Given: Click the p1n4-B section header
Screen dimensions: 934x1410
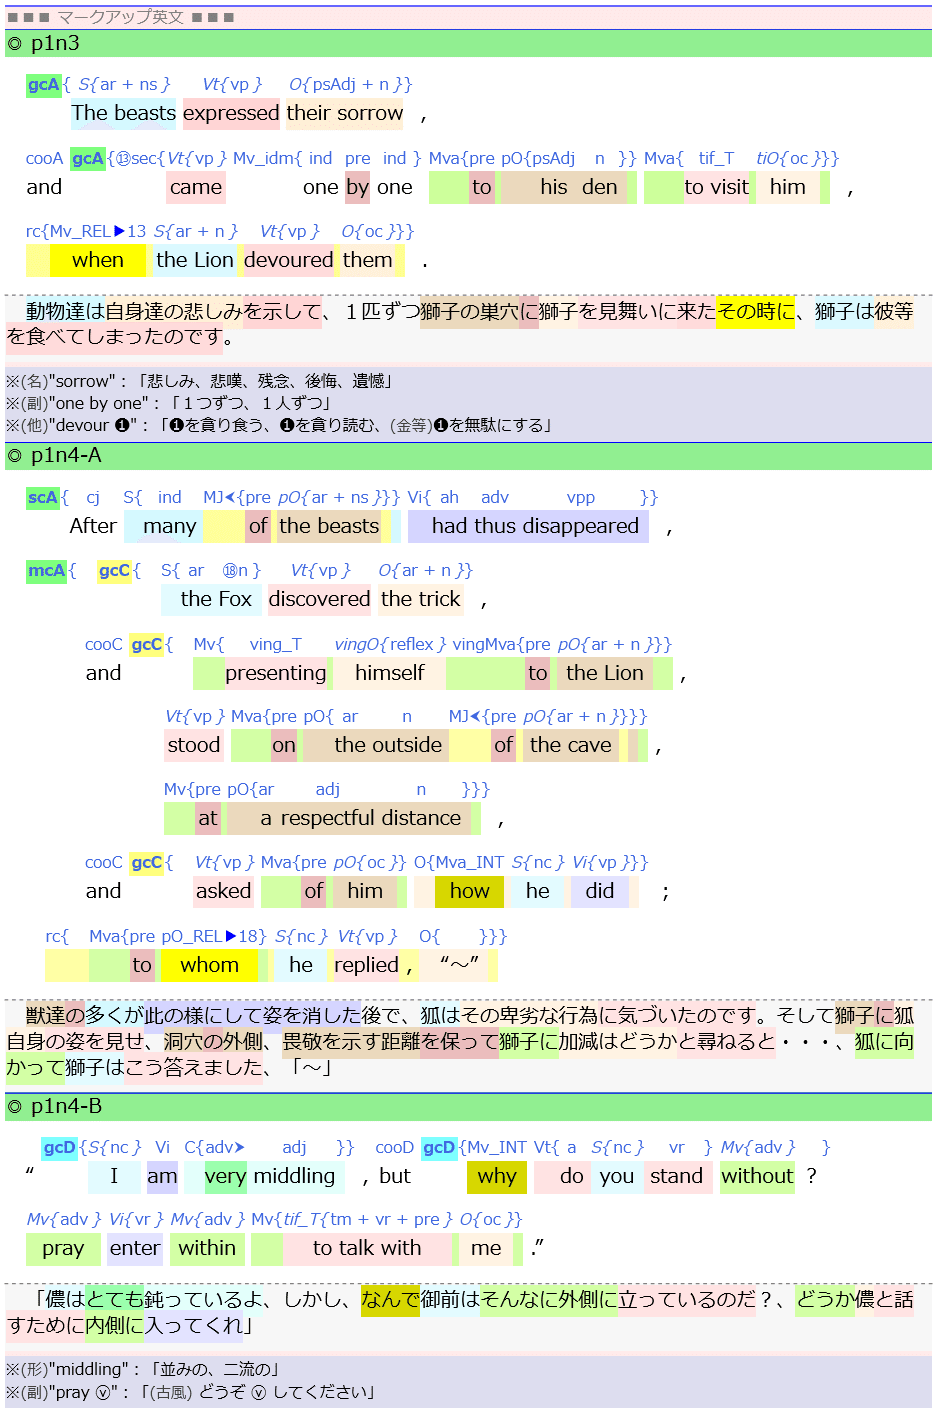Looking at the screenshot, I should [x=468, y=1107].
